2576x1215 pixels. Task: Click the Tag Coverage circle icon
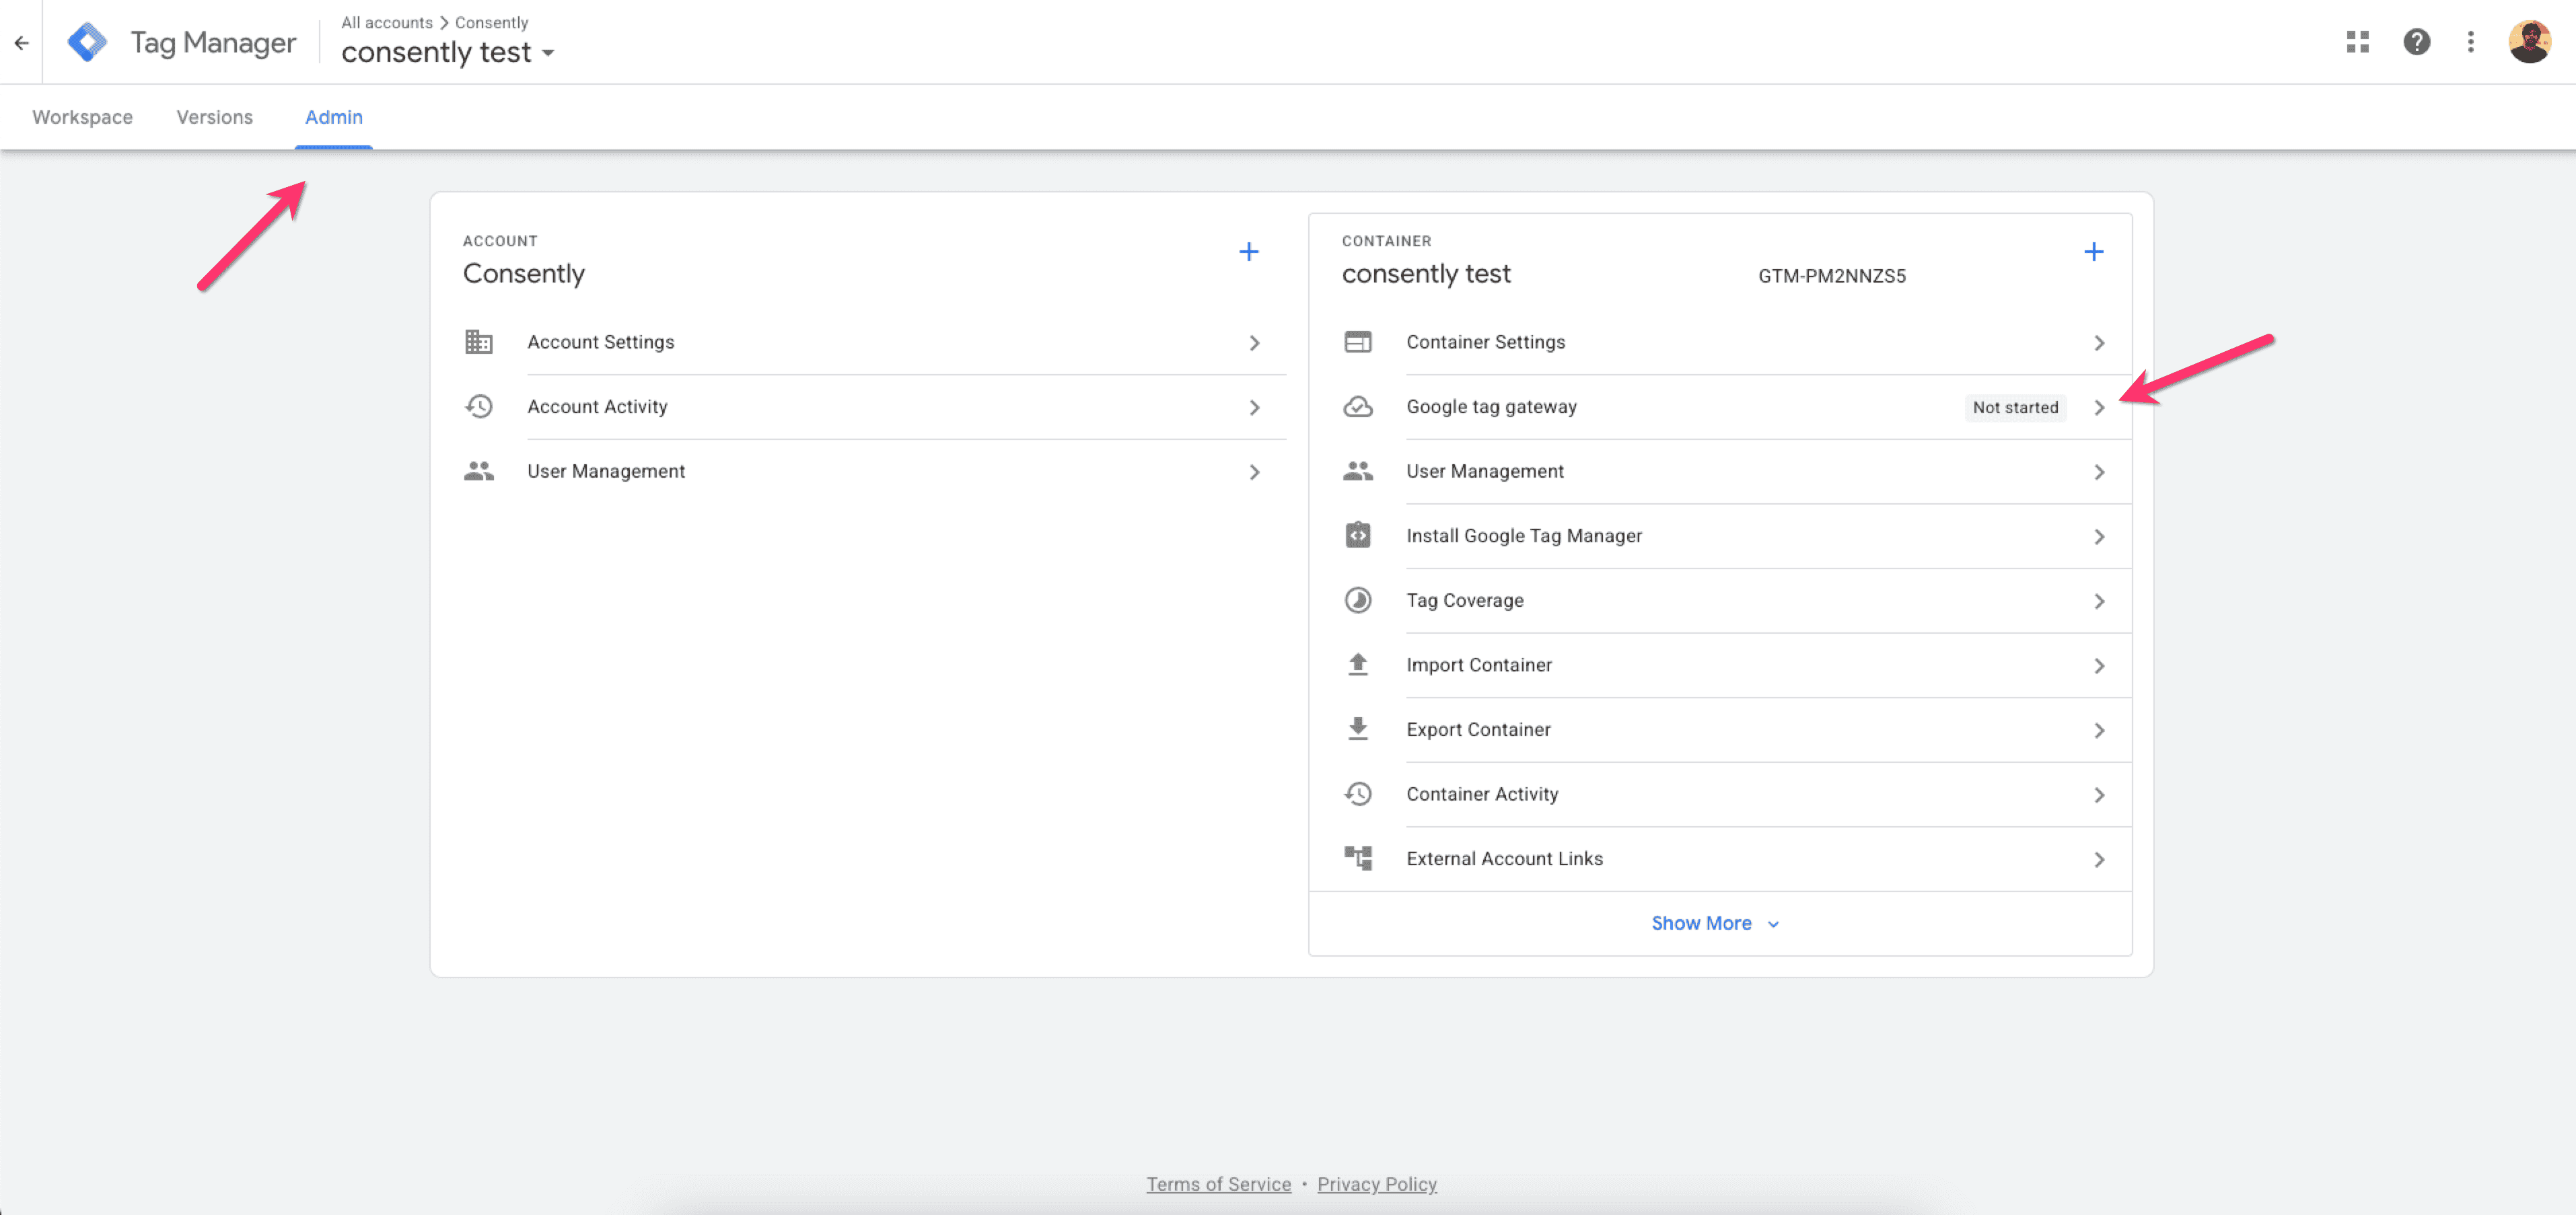click(x=1357, y=600)
